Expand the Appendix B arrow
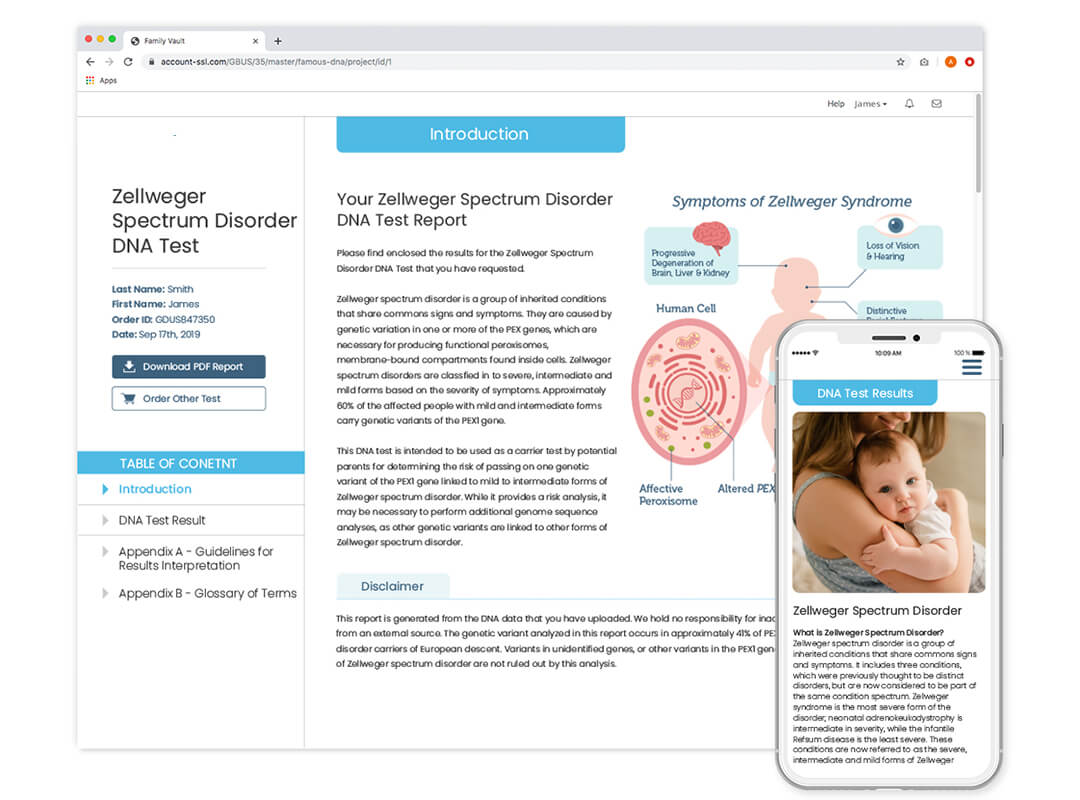 [105, 593]
